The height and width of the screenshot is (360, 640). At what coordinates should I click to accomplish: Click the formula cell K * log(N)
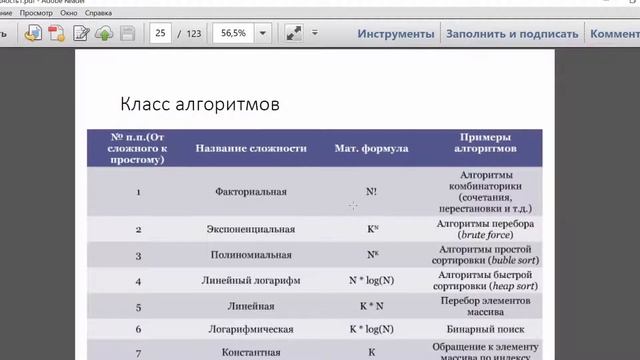click(371, 329)
